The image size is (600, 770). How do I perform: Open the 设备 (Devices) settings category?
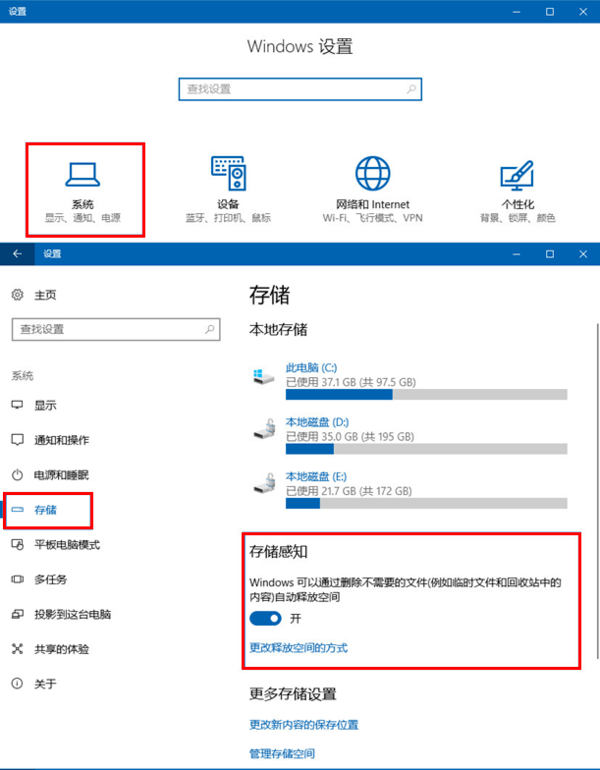(x=228, y=190)
